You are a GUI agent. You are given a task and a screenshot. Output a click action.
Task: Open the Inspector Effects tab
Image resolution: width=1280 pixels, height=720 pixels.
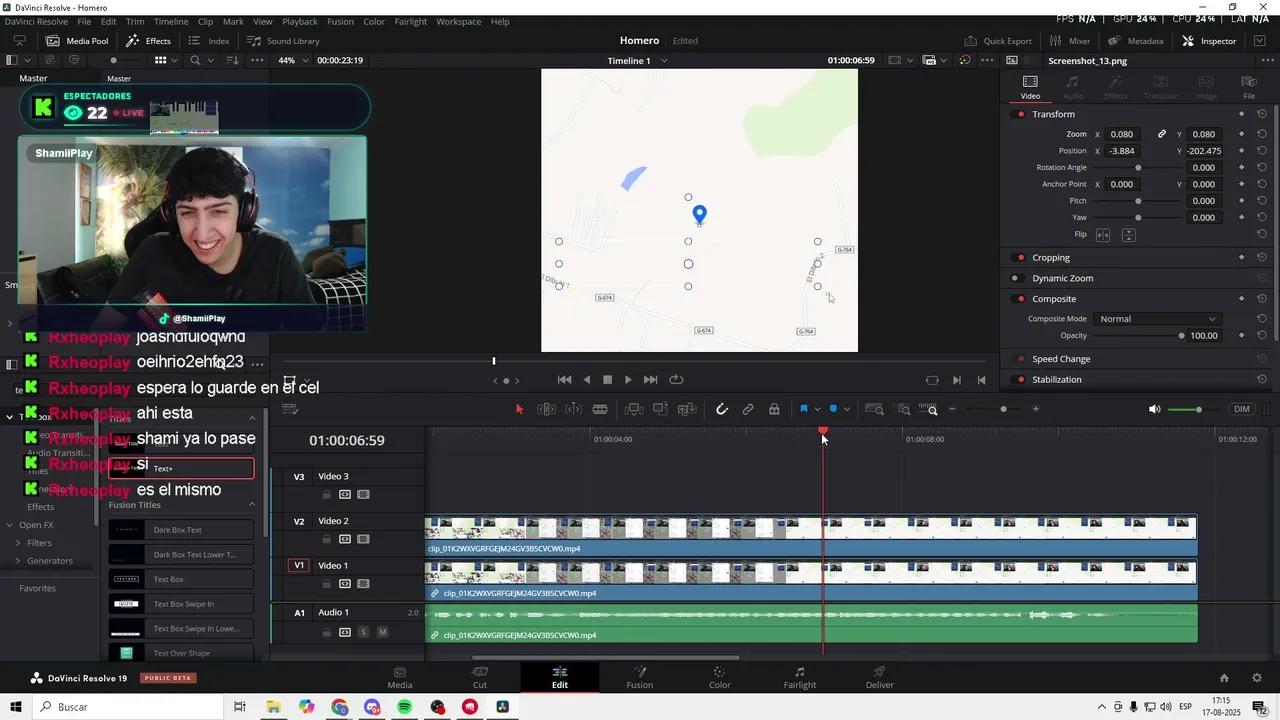(x=1116, y=87)
